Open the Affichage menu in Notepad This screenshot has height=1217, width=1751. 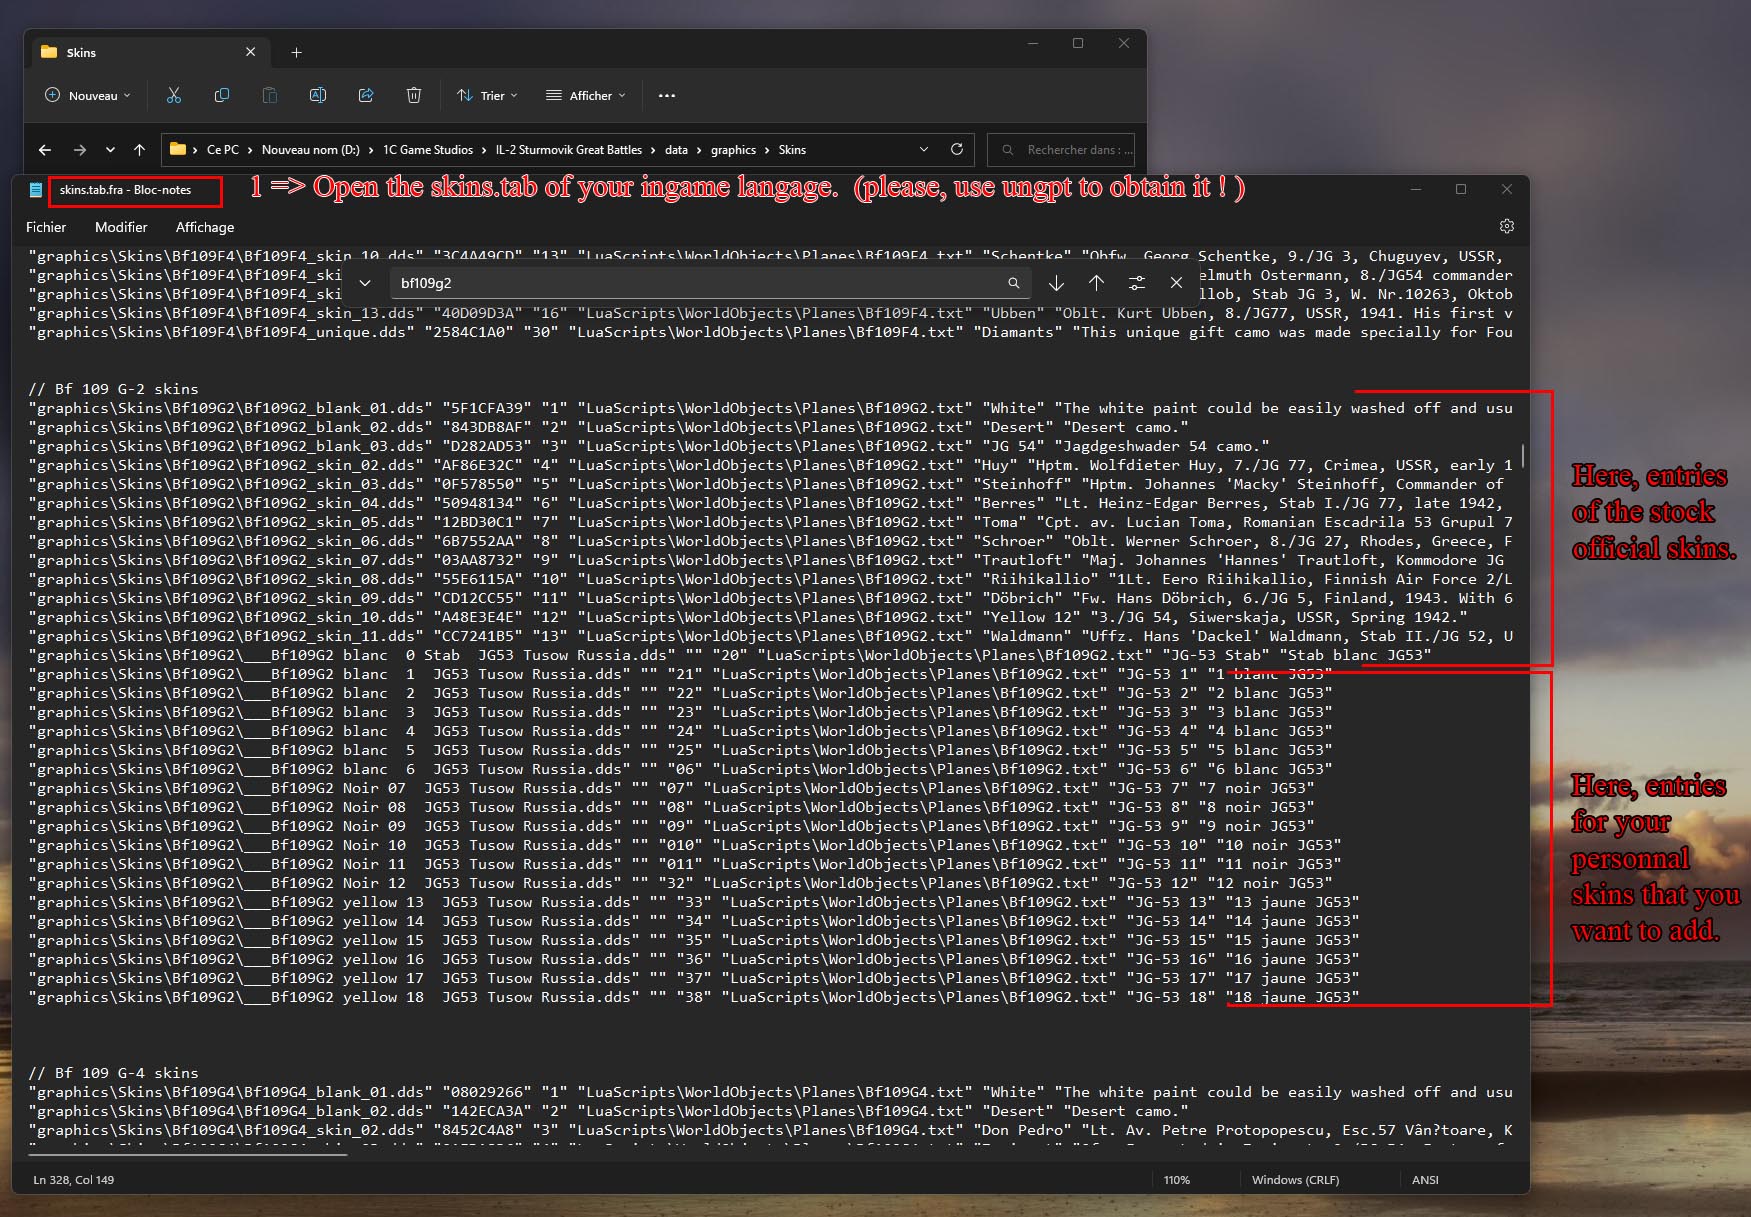205,228
